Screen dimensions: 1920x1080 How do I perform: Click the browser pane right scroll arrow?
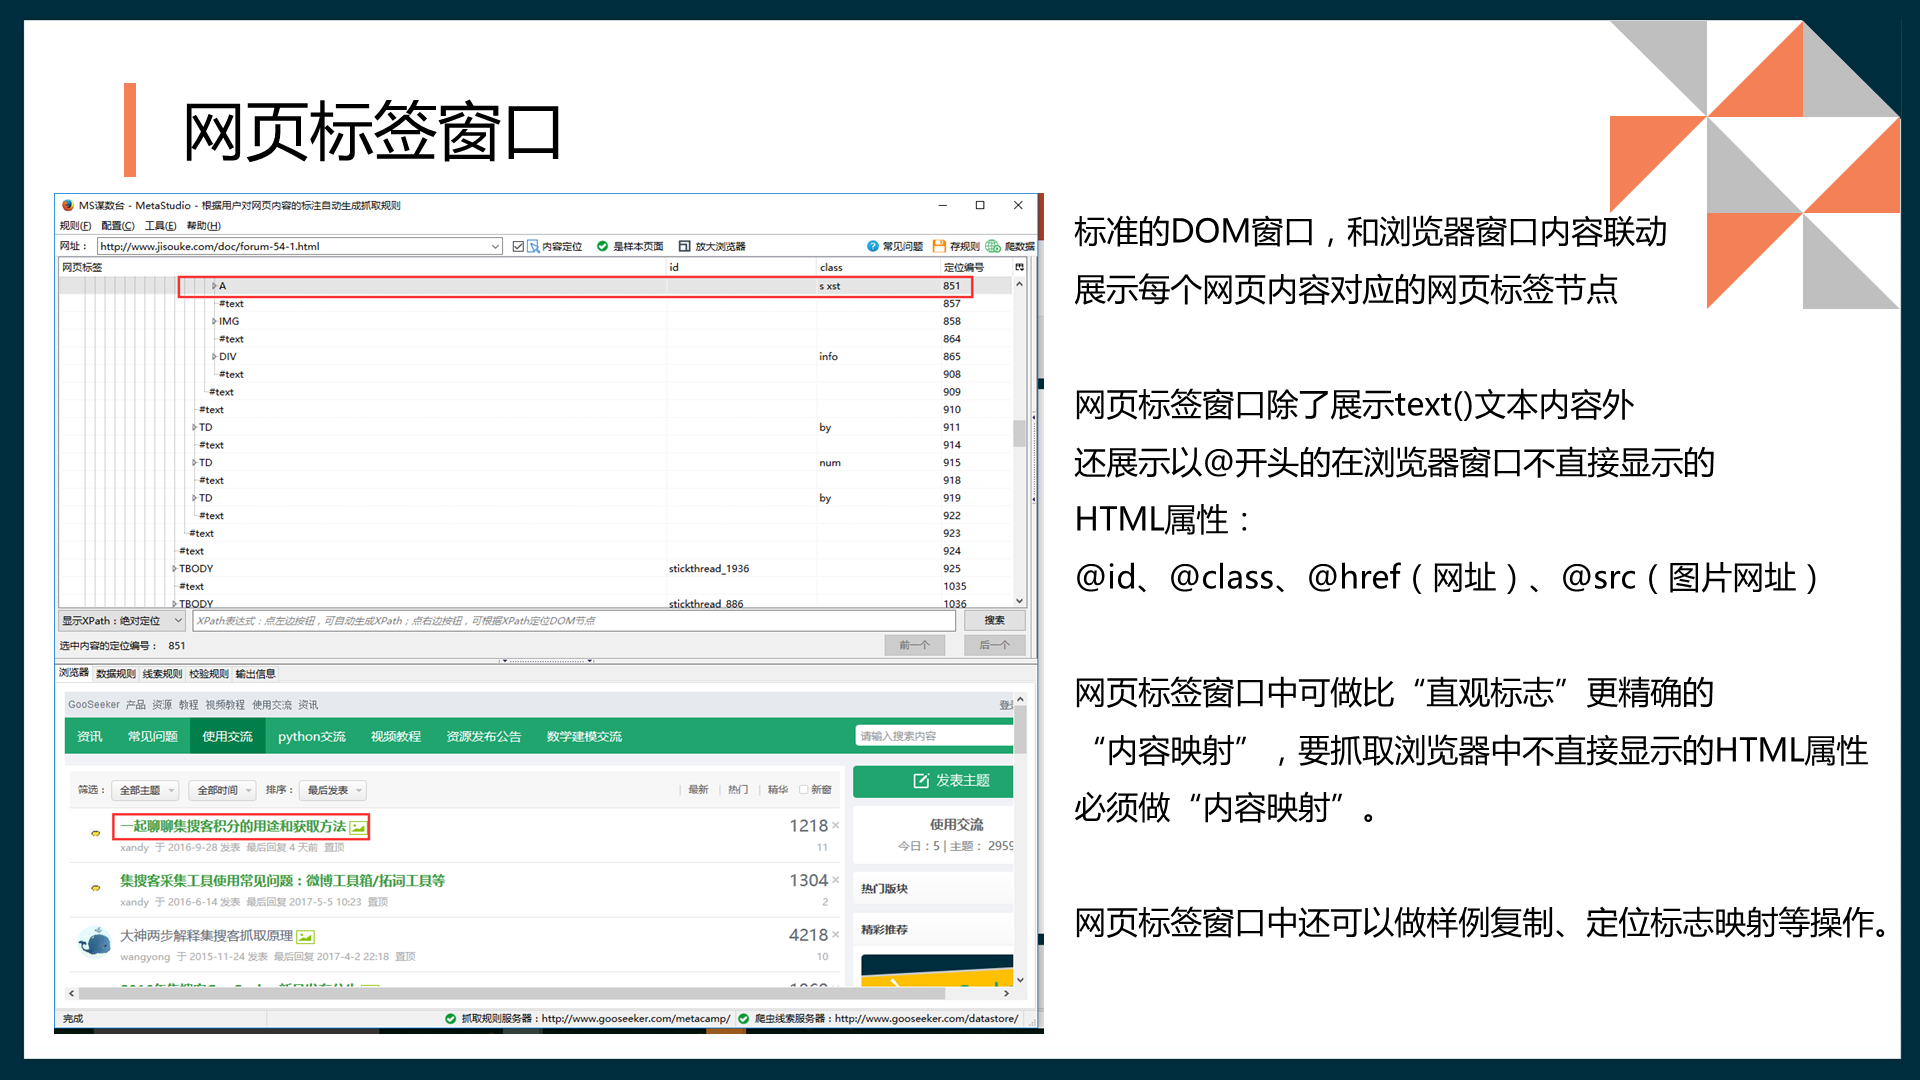tap(1007, 993)
